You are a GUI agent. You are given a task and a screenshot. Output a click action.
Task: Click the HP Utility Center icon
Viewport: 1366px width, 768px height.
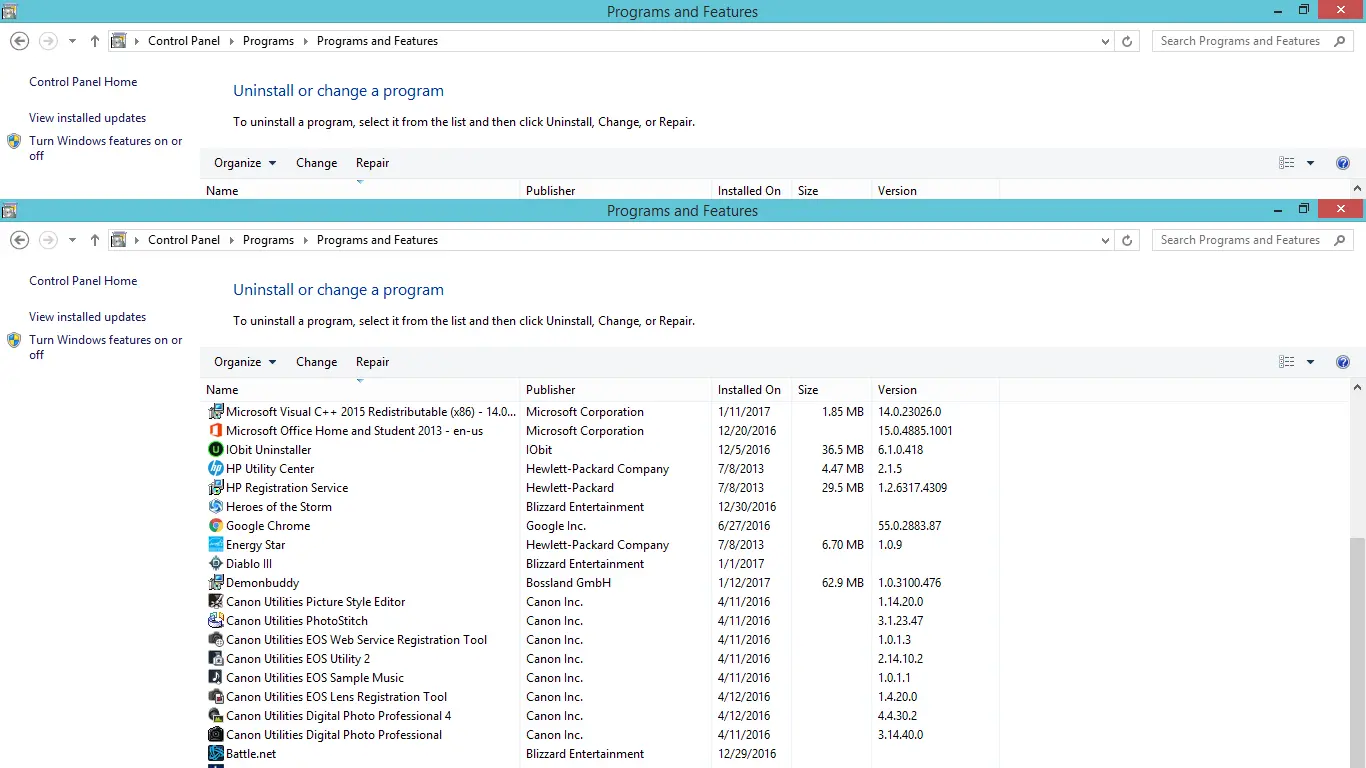215,469
